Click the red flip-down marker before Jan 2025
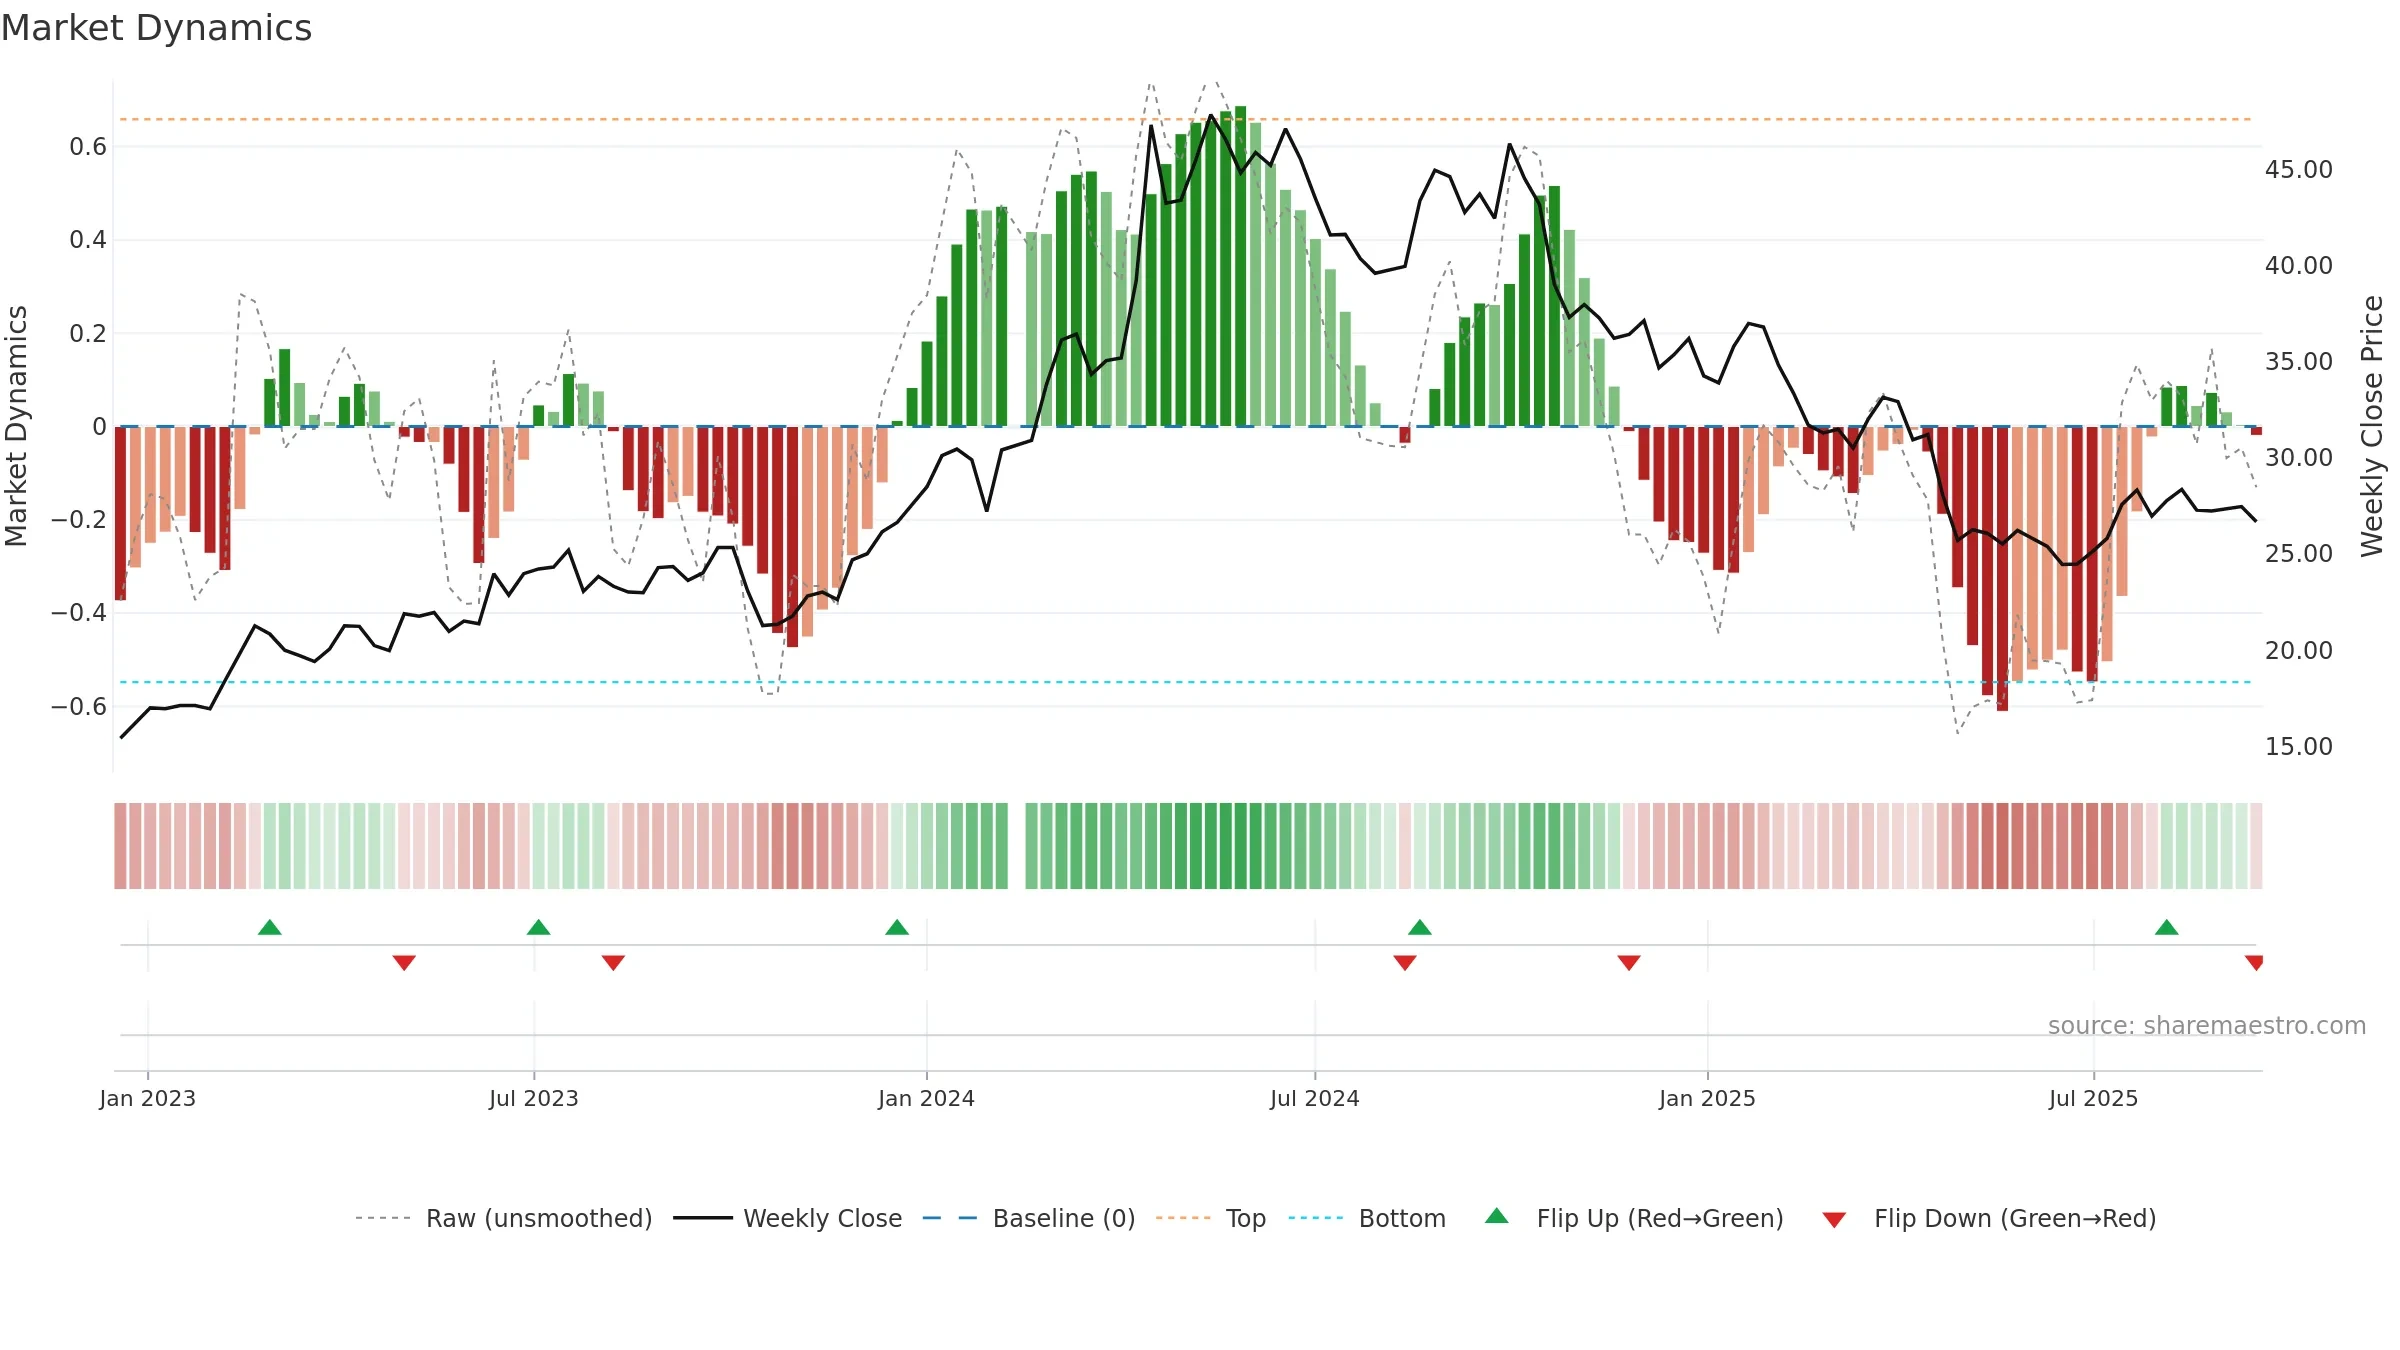The width and height of the screenshot is (2400, 1350). click(1629, 963)
